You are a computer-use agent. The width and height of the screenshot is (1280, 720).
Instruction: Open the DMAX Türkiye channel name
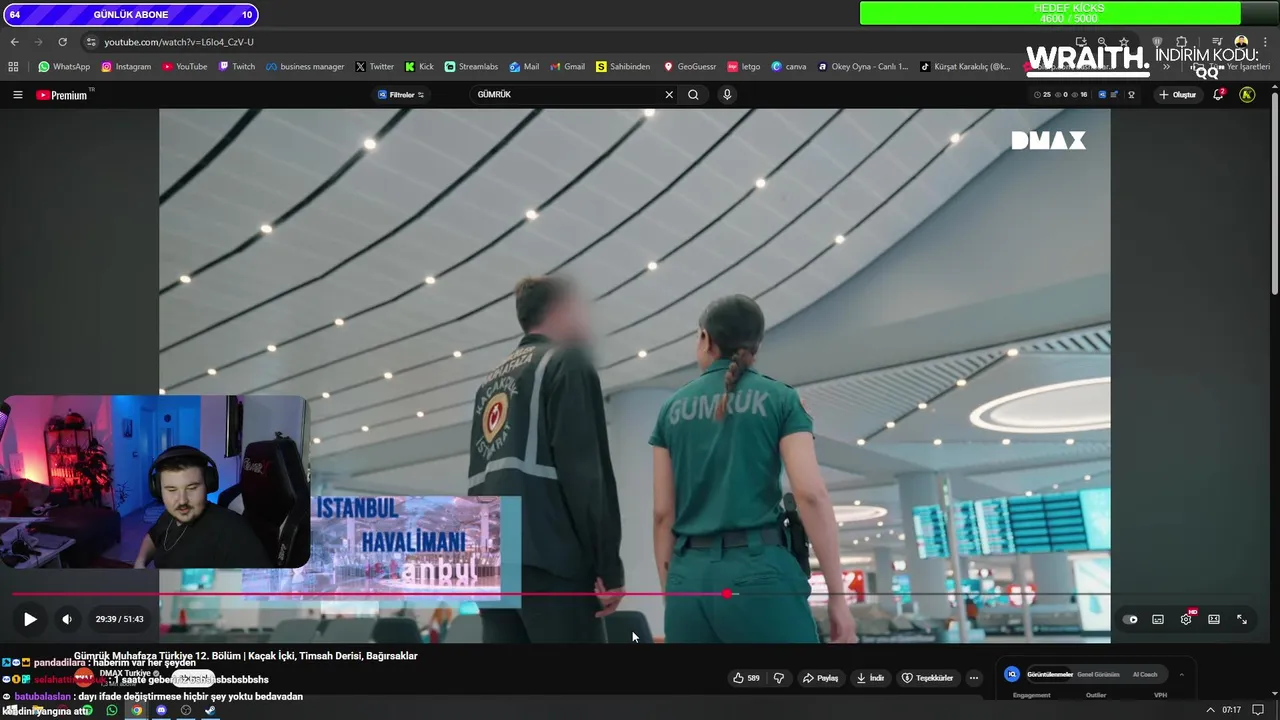pyautogui.click(x=127, y=673)
